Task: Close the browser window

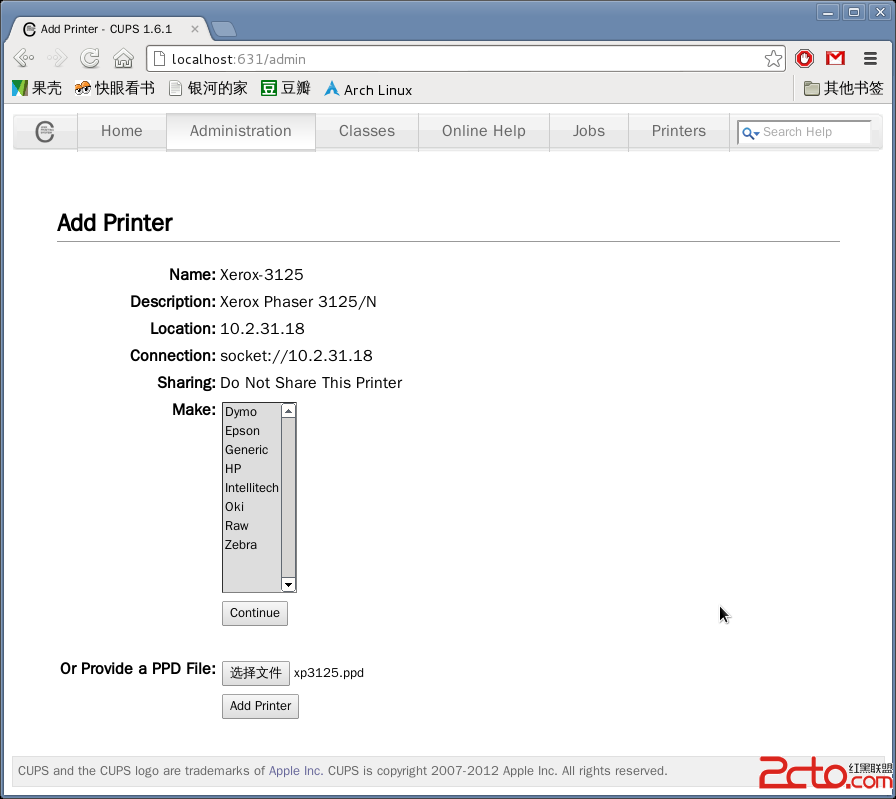Action: [x=880, y=12]
